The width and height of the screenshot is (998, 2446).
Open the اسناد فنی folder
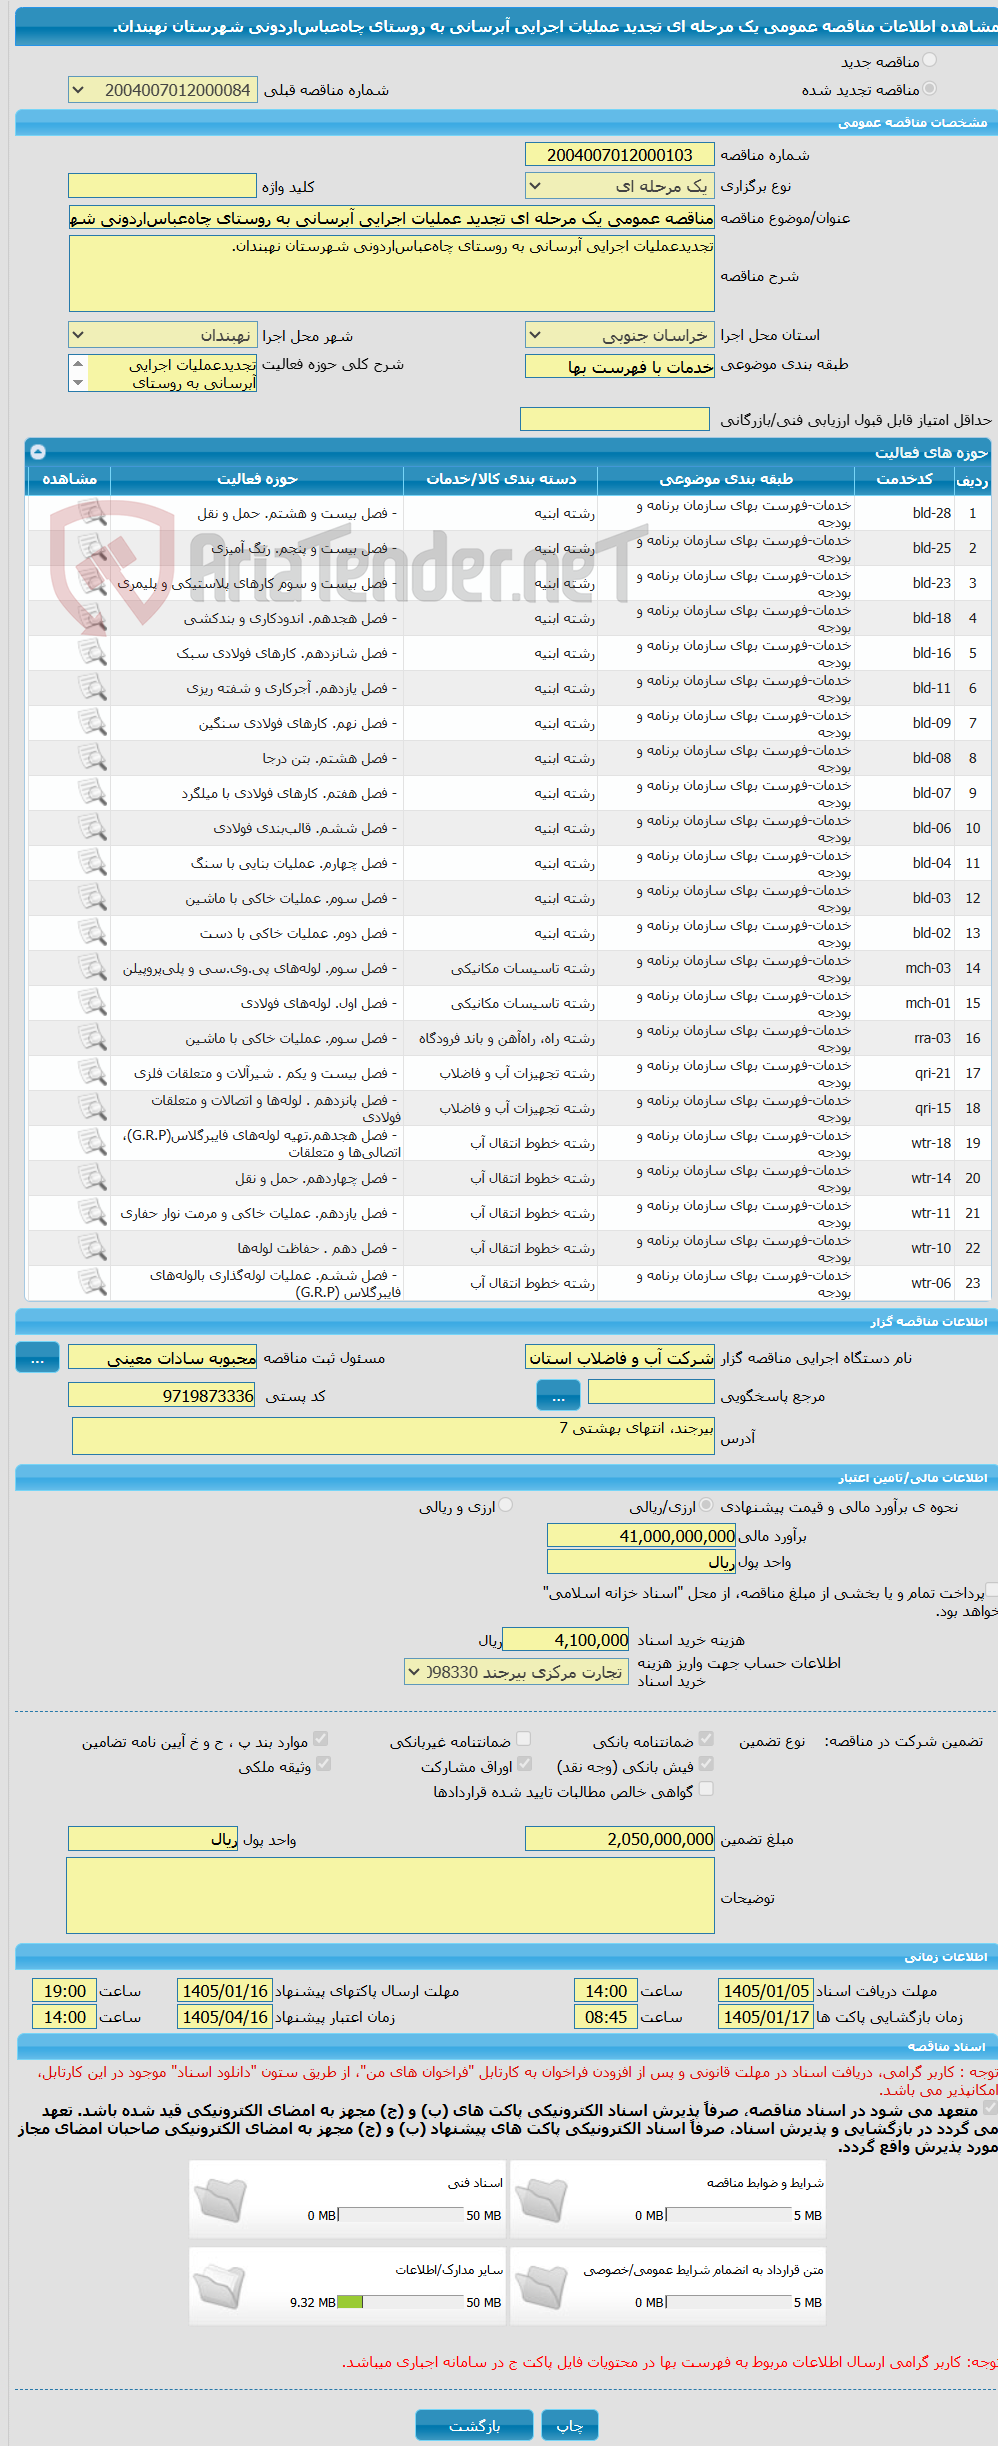point(220,2199)
